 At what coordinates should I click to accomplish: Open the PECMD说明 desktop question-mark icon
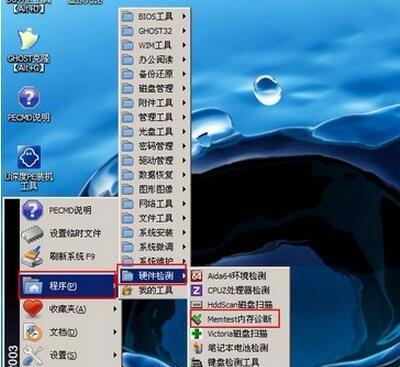29,97
